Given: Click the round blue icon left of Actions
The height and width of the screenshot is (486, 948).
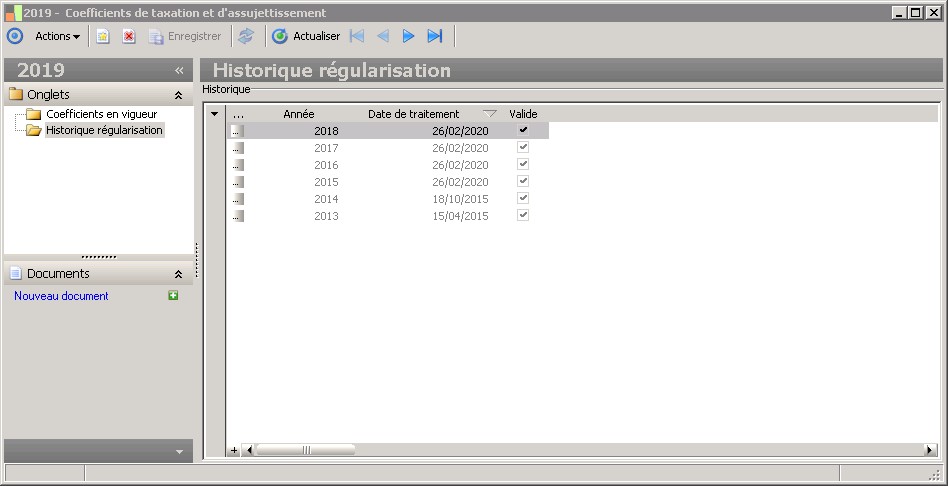Looking at the screenshot, I should coord(15,36).
